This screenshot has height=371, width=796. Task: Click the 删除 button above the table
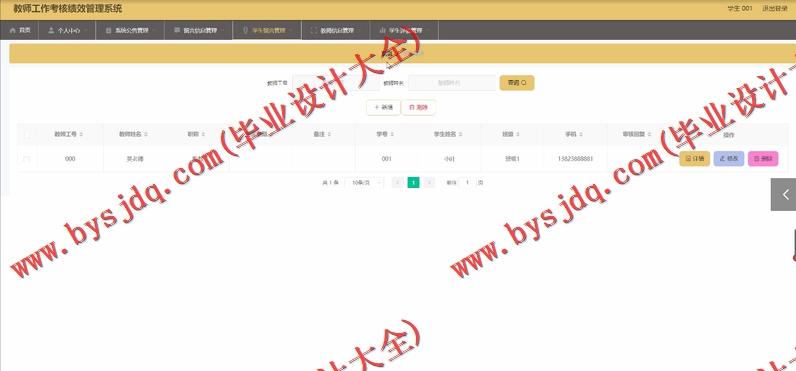[x=418, y=108]
